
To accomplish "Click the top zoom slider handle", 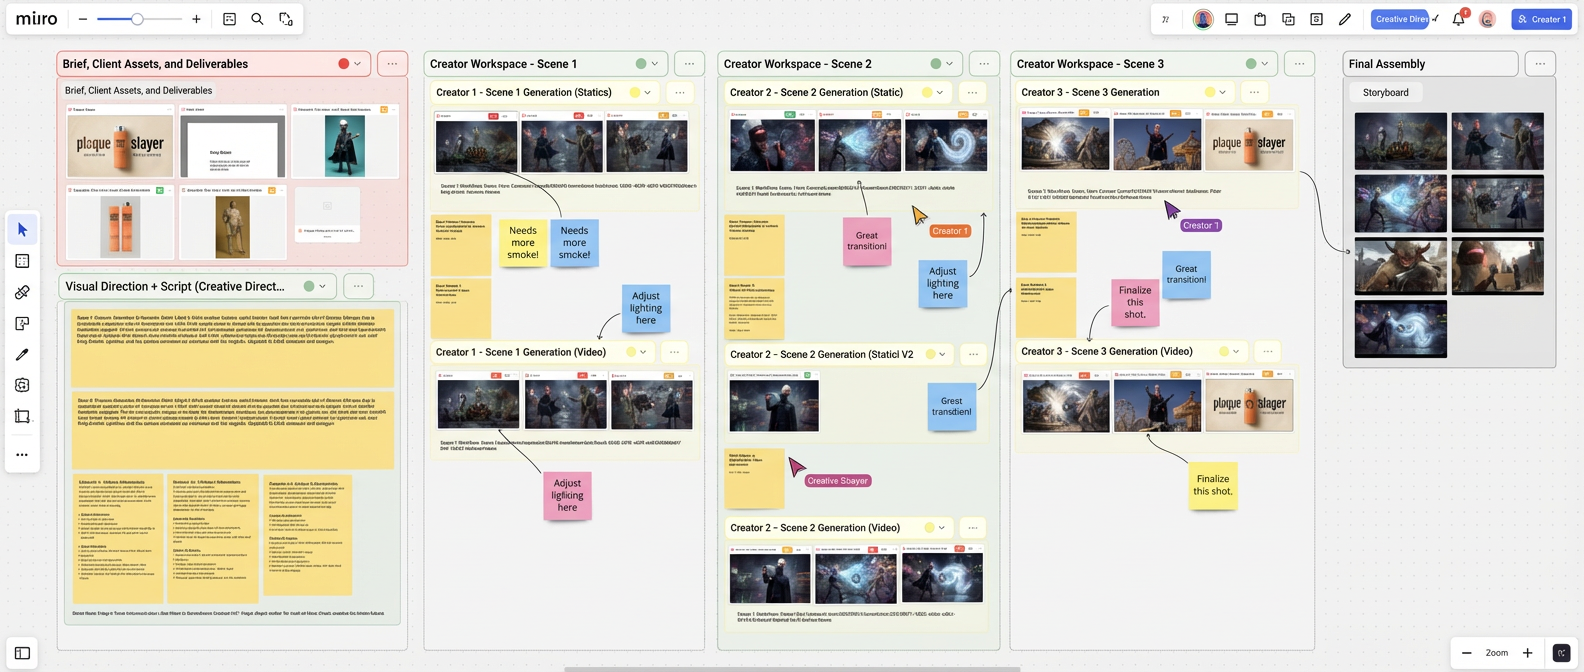I will [137, 19].
